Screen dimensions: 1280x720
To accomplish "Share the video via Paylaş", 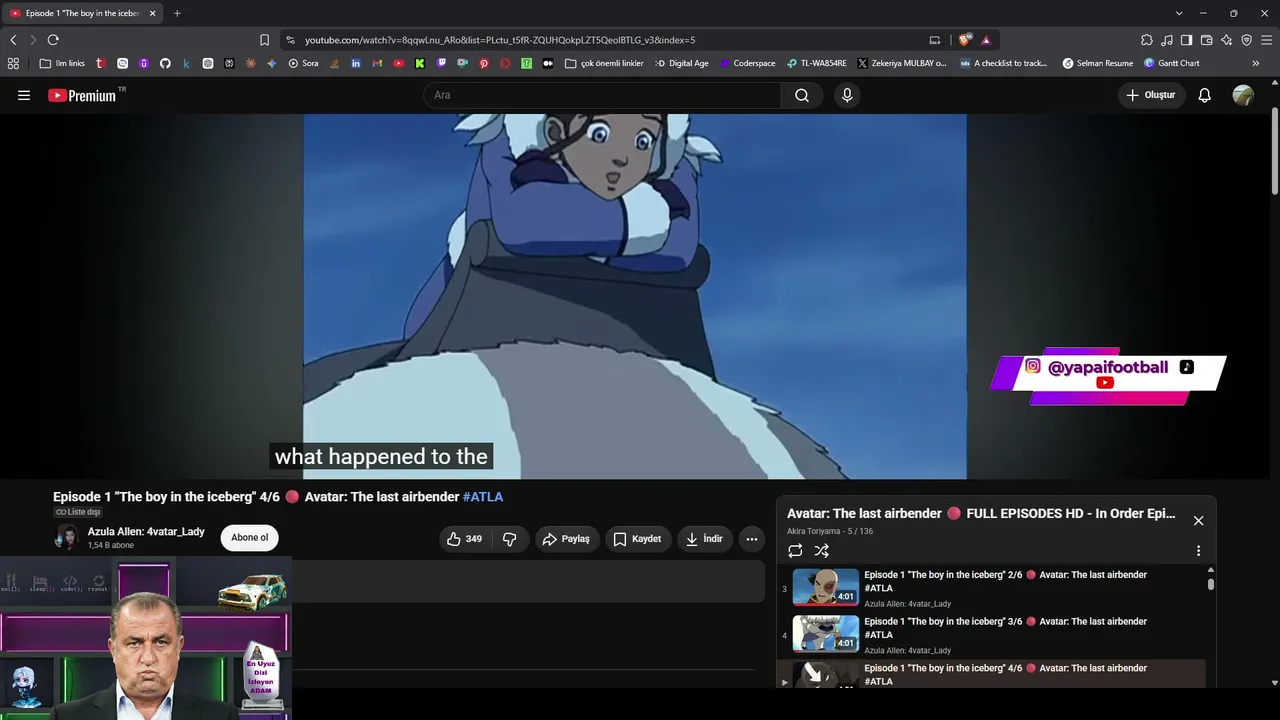I will tap(566, 539).
